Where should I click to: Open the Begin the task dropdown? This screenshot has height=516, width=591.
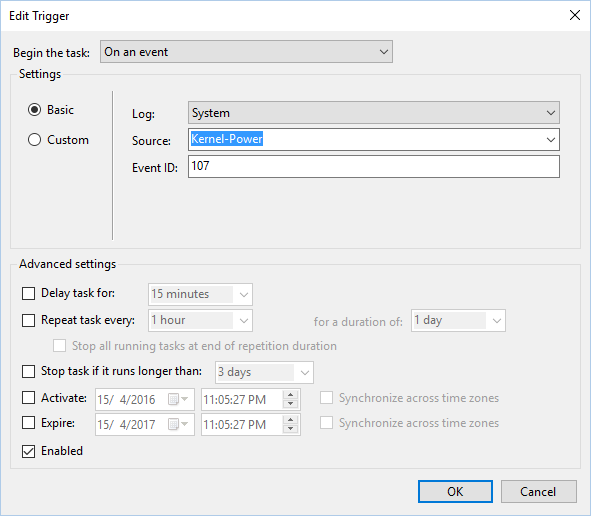coord(246,52)
